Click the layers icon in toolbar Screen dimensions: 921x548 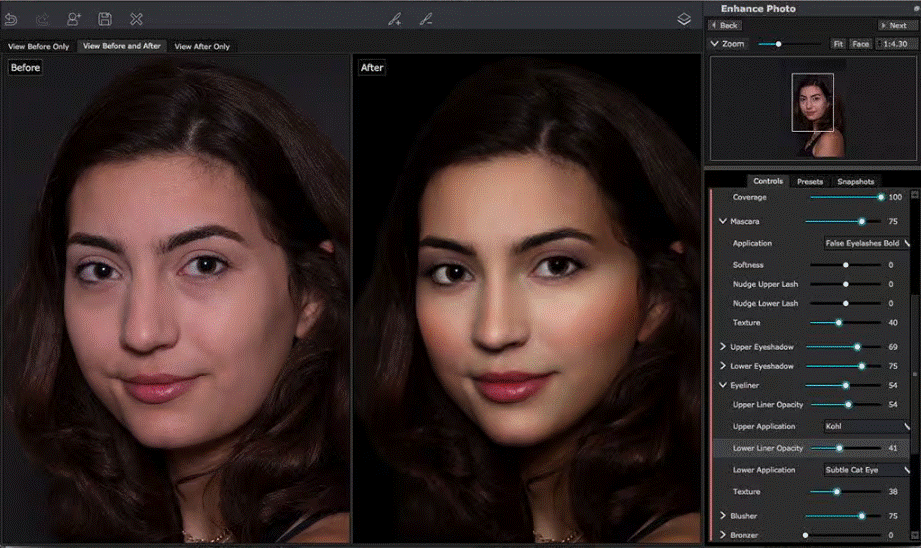(684, 19)
